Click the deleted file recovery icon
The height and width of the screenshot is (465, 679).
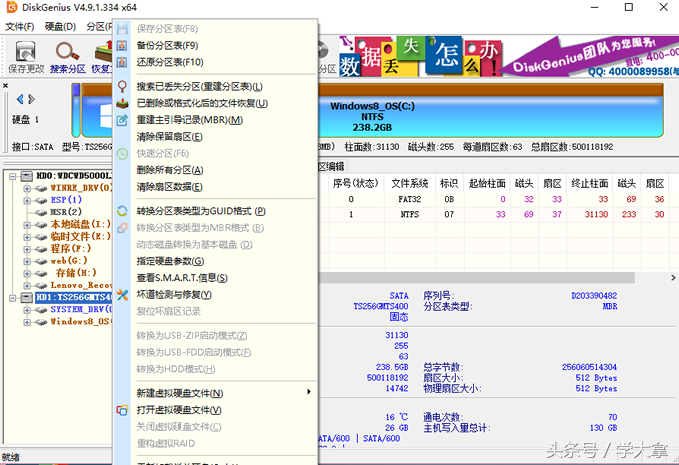coord(122,103)
